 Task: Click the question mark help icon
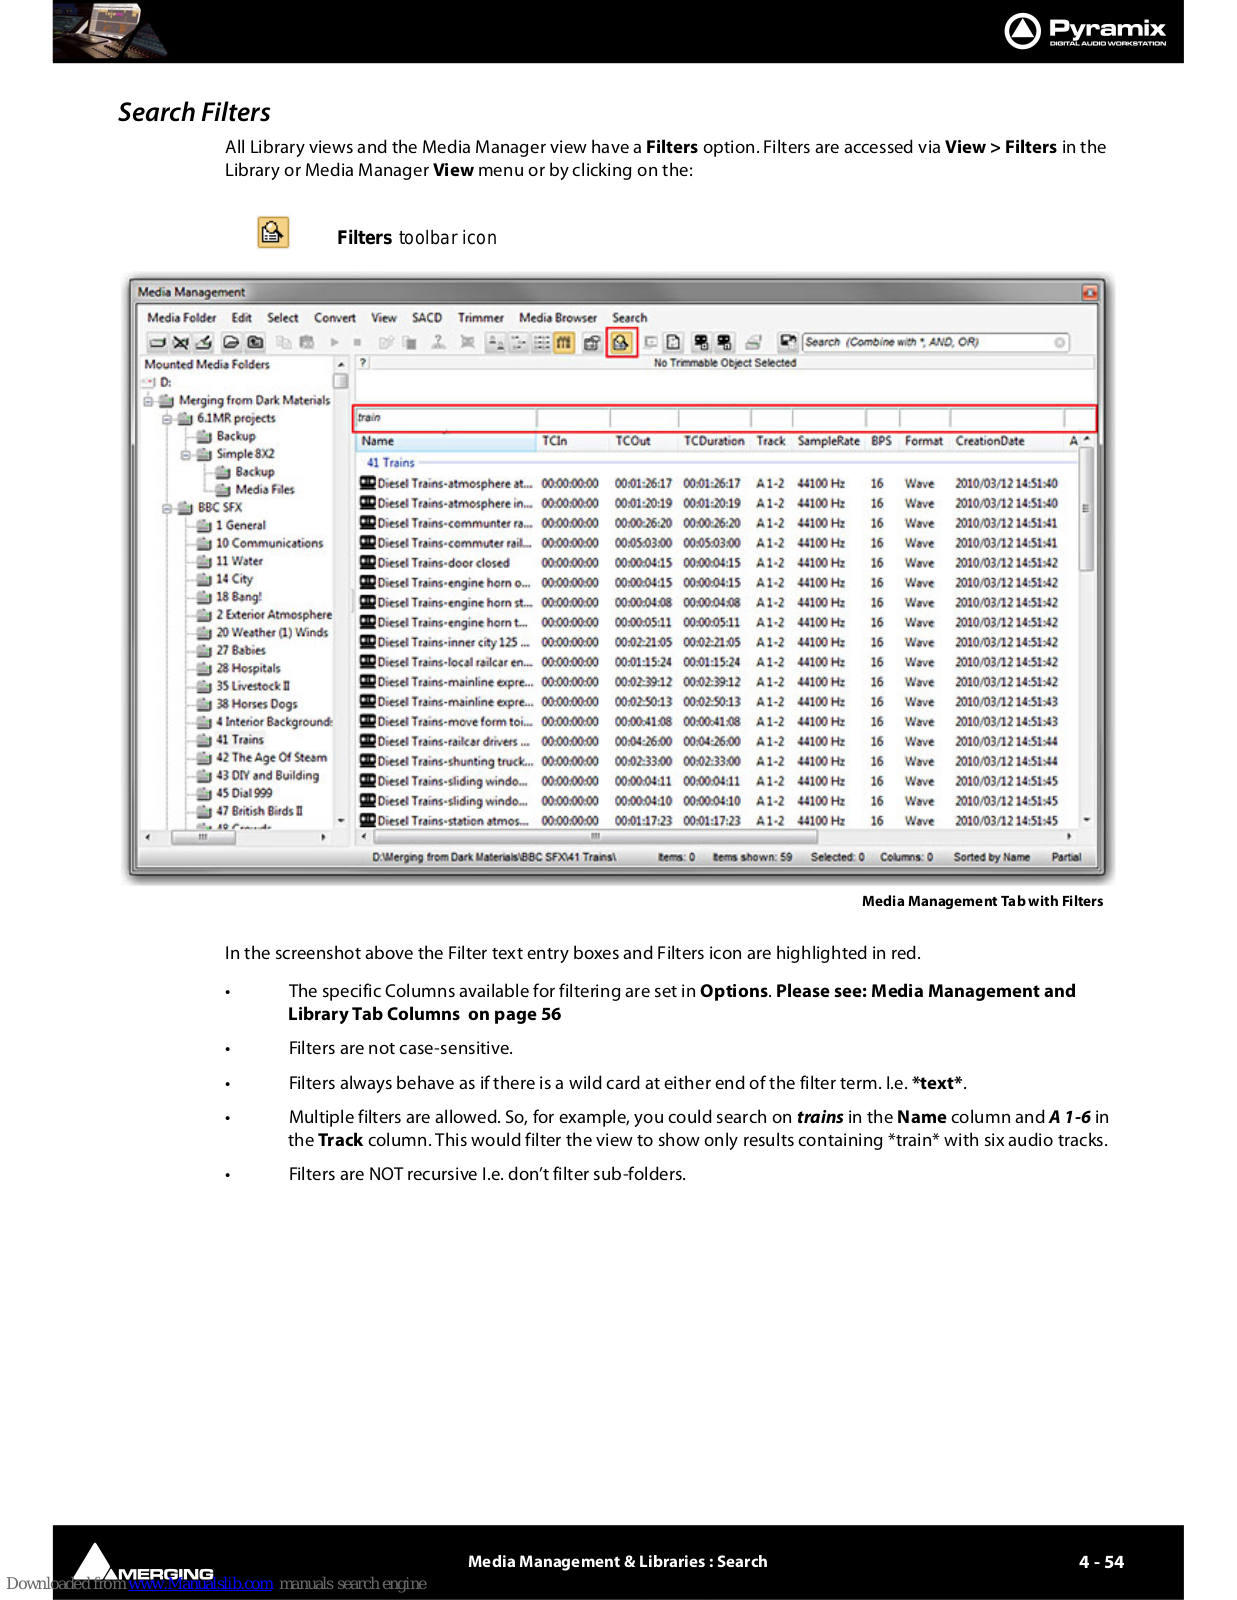pyautogui.click(x=363, y=363)
